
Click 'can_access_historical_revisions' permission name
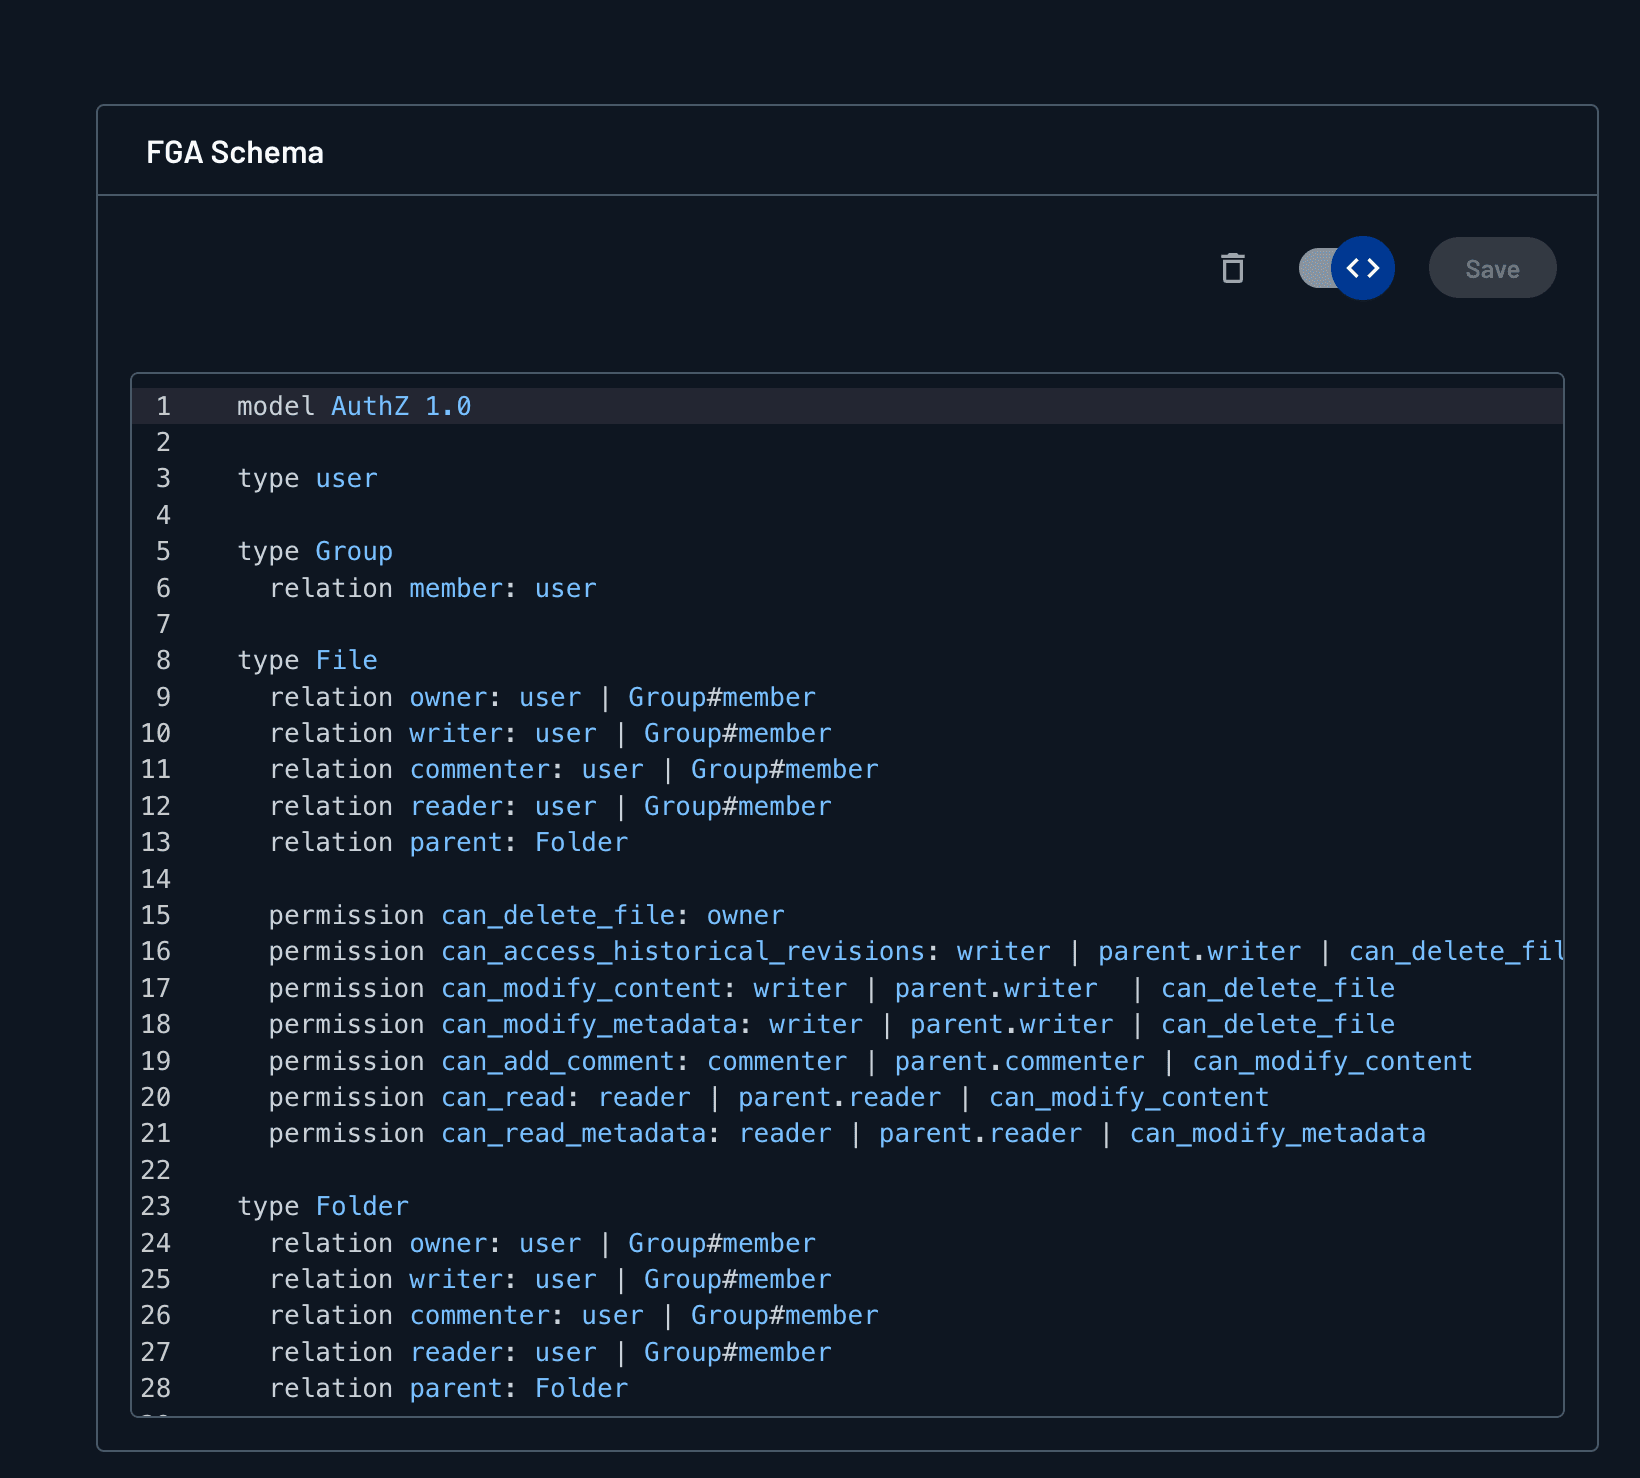[x=683, y=951]
